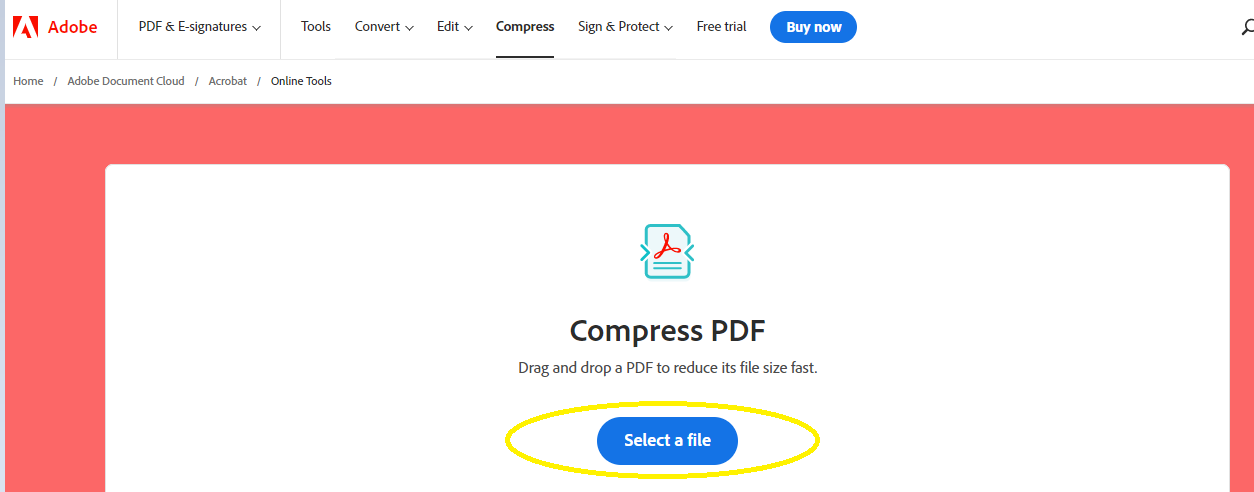The image size is (1254, 492).
Task: Open the Convert dropdown menu
Action: click(x=384, y=27)
